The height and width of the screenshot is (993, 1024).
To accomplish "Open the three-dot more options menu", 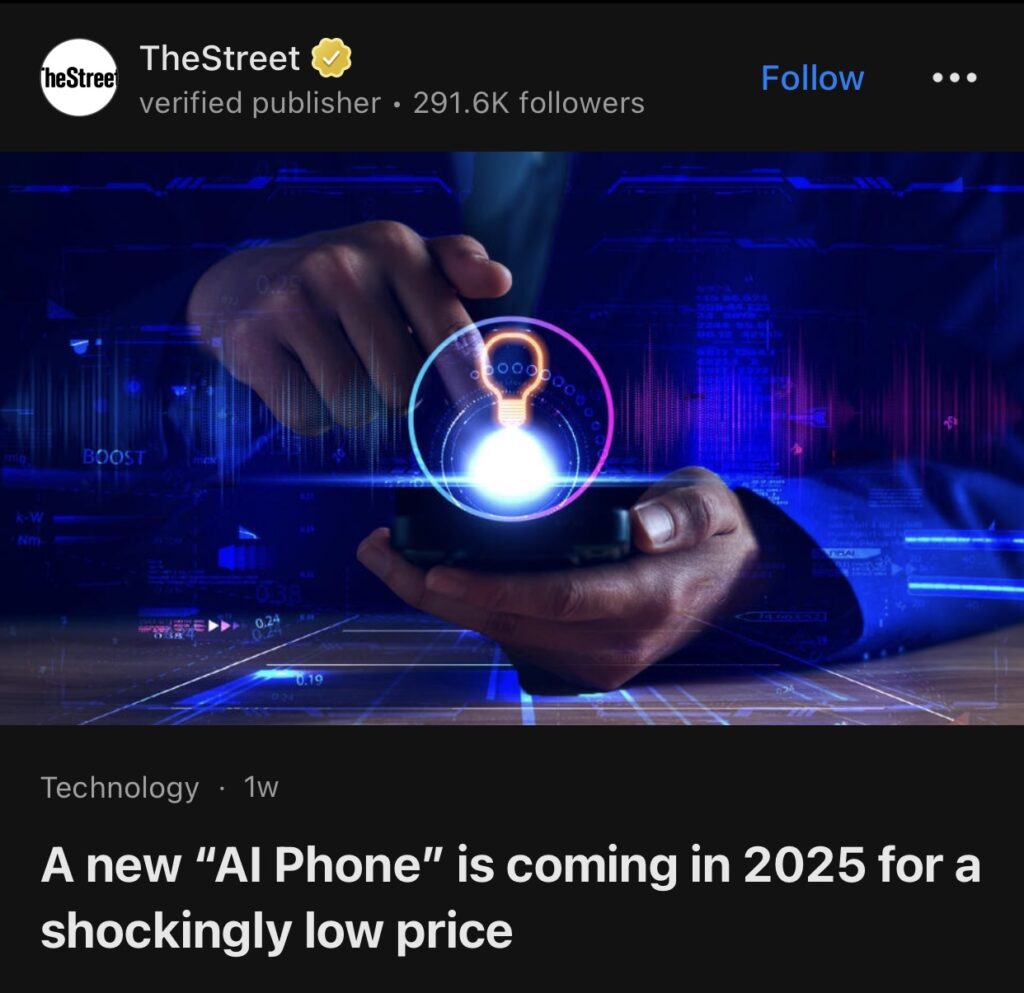I will coord(954,78).
